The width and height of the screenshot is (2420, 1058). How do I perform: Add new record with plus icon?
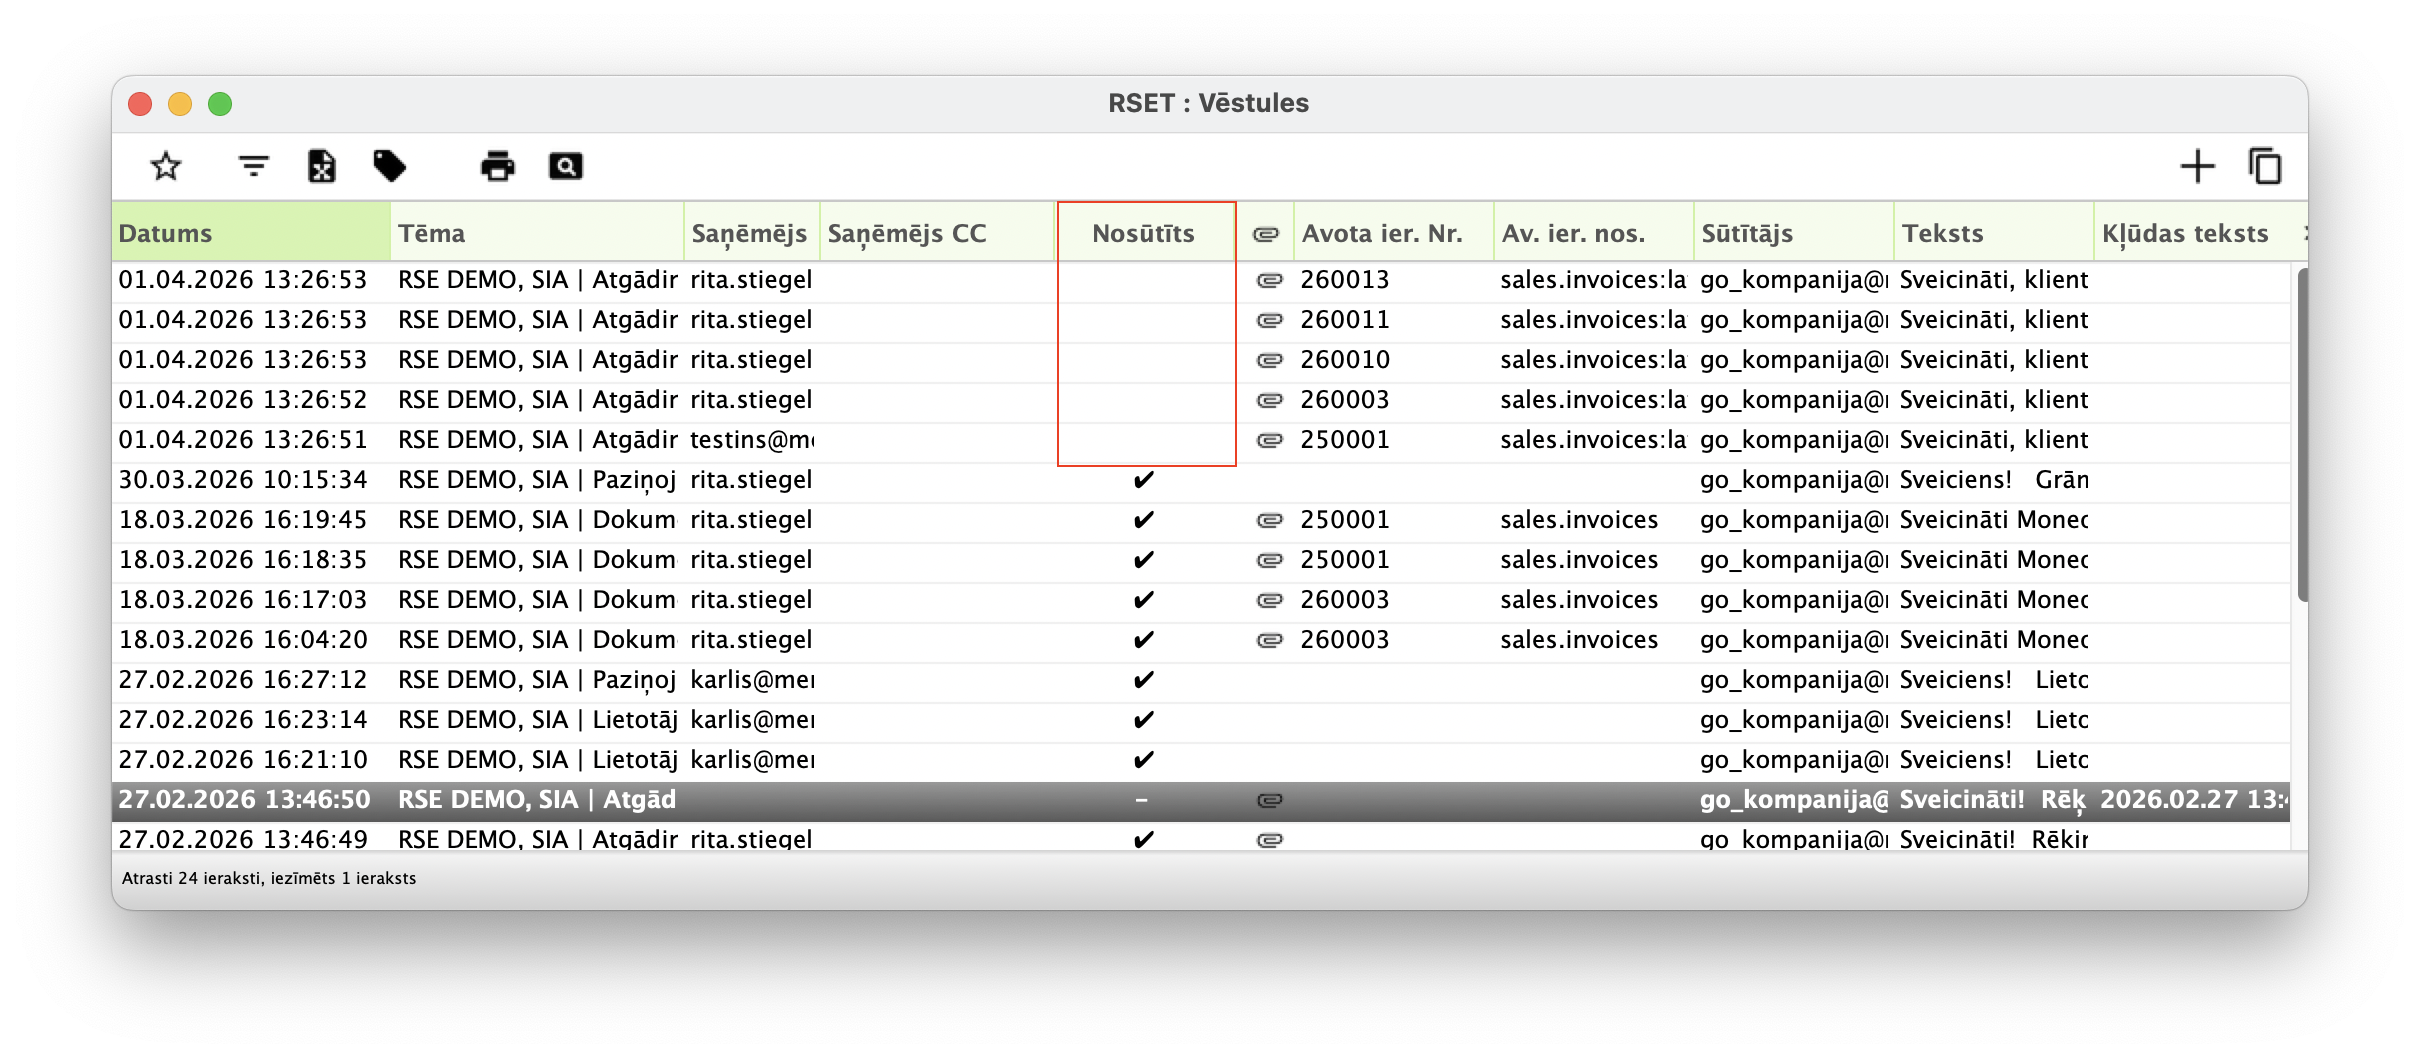click(x=2197, y=166)
